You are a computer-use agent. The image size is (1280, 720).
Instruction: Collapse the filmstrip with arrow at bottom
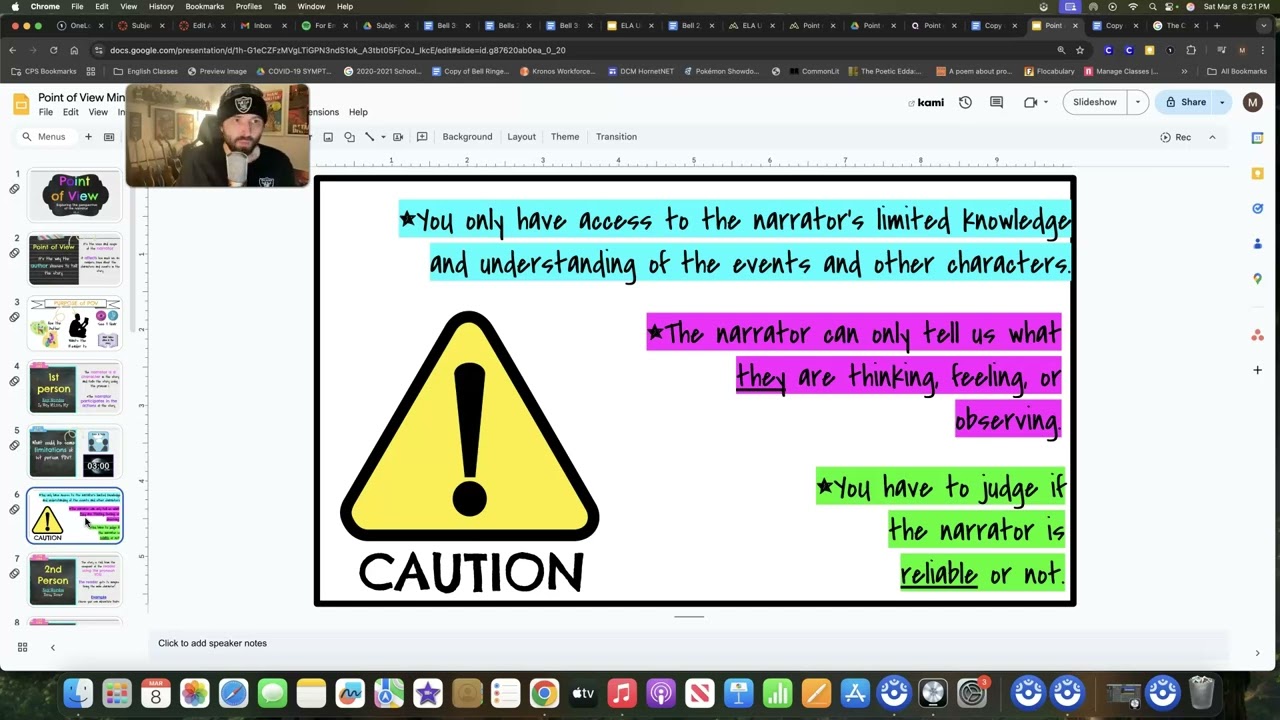[53, 647]
